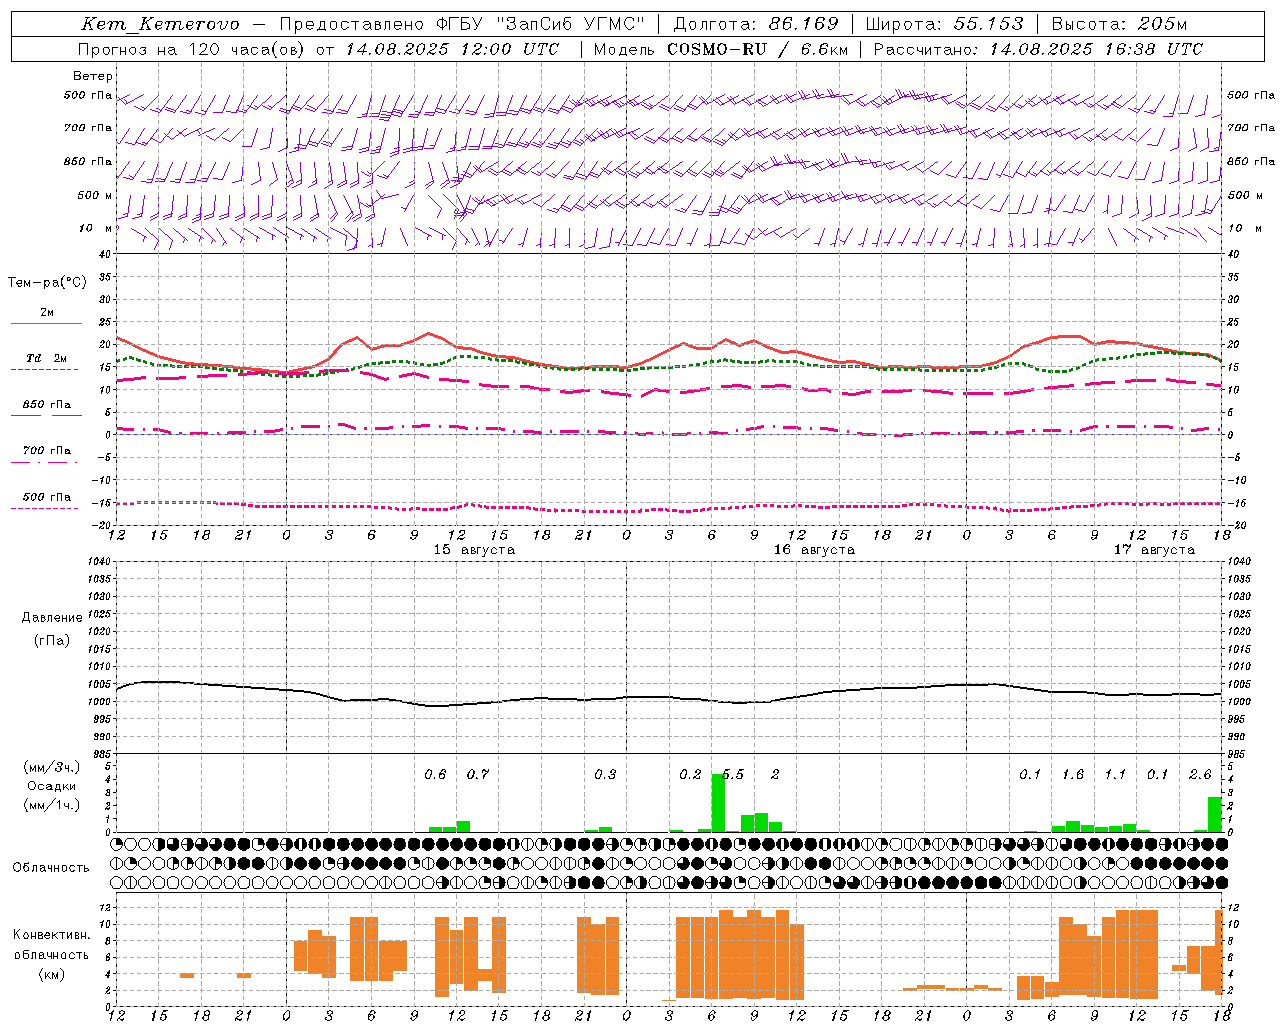Select the 'Предоставлено ФГБУ ЗапСиб УГМС' provider text

[x=462, y=24]
